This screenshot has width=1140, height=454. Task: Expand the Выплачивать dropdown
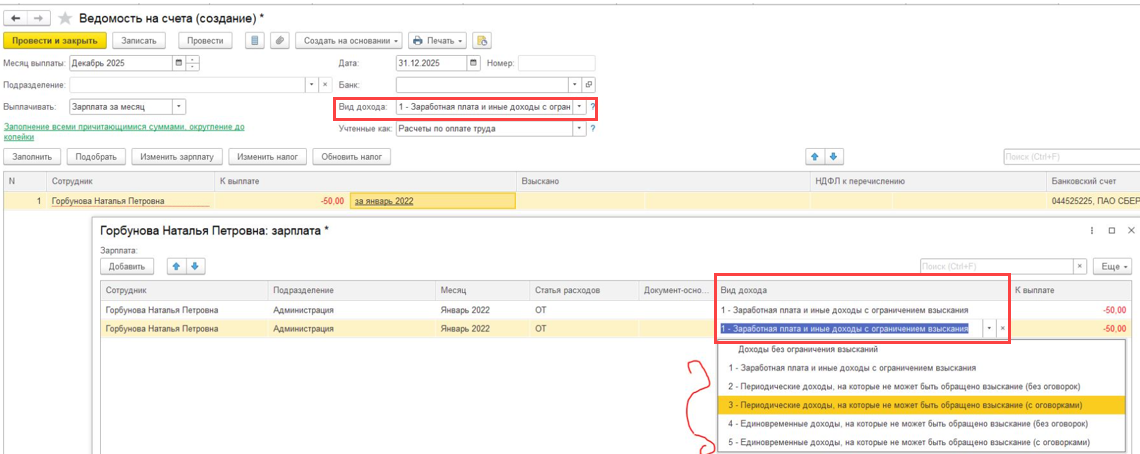click(x=179, y=106)
